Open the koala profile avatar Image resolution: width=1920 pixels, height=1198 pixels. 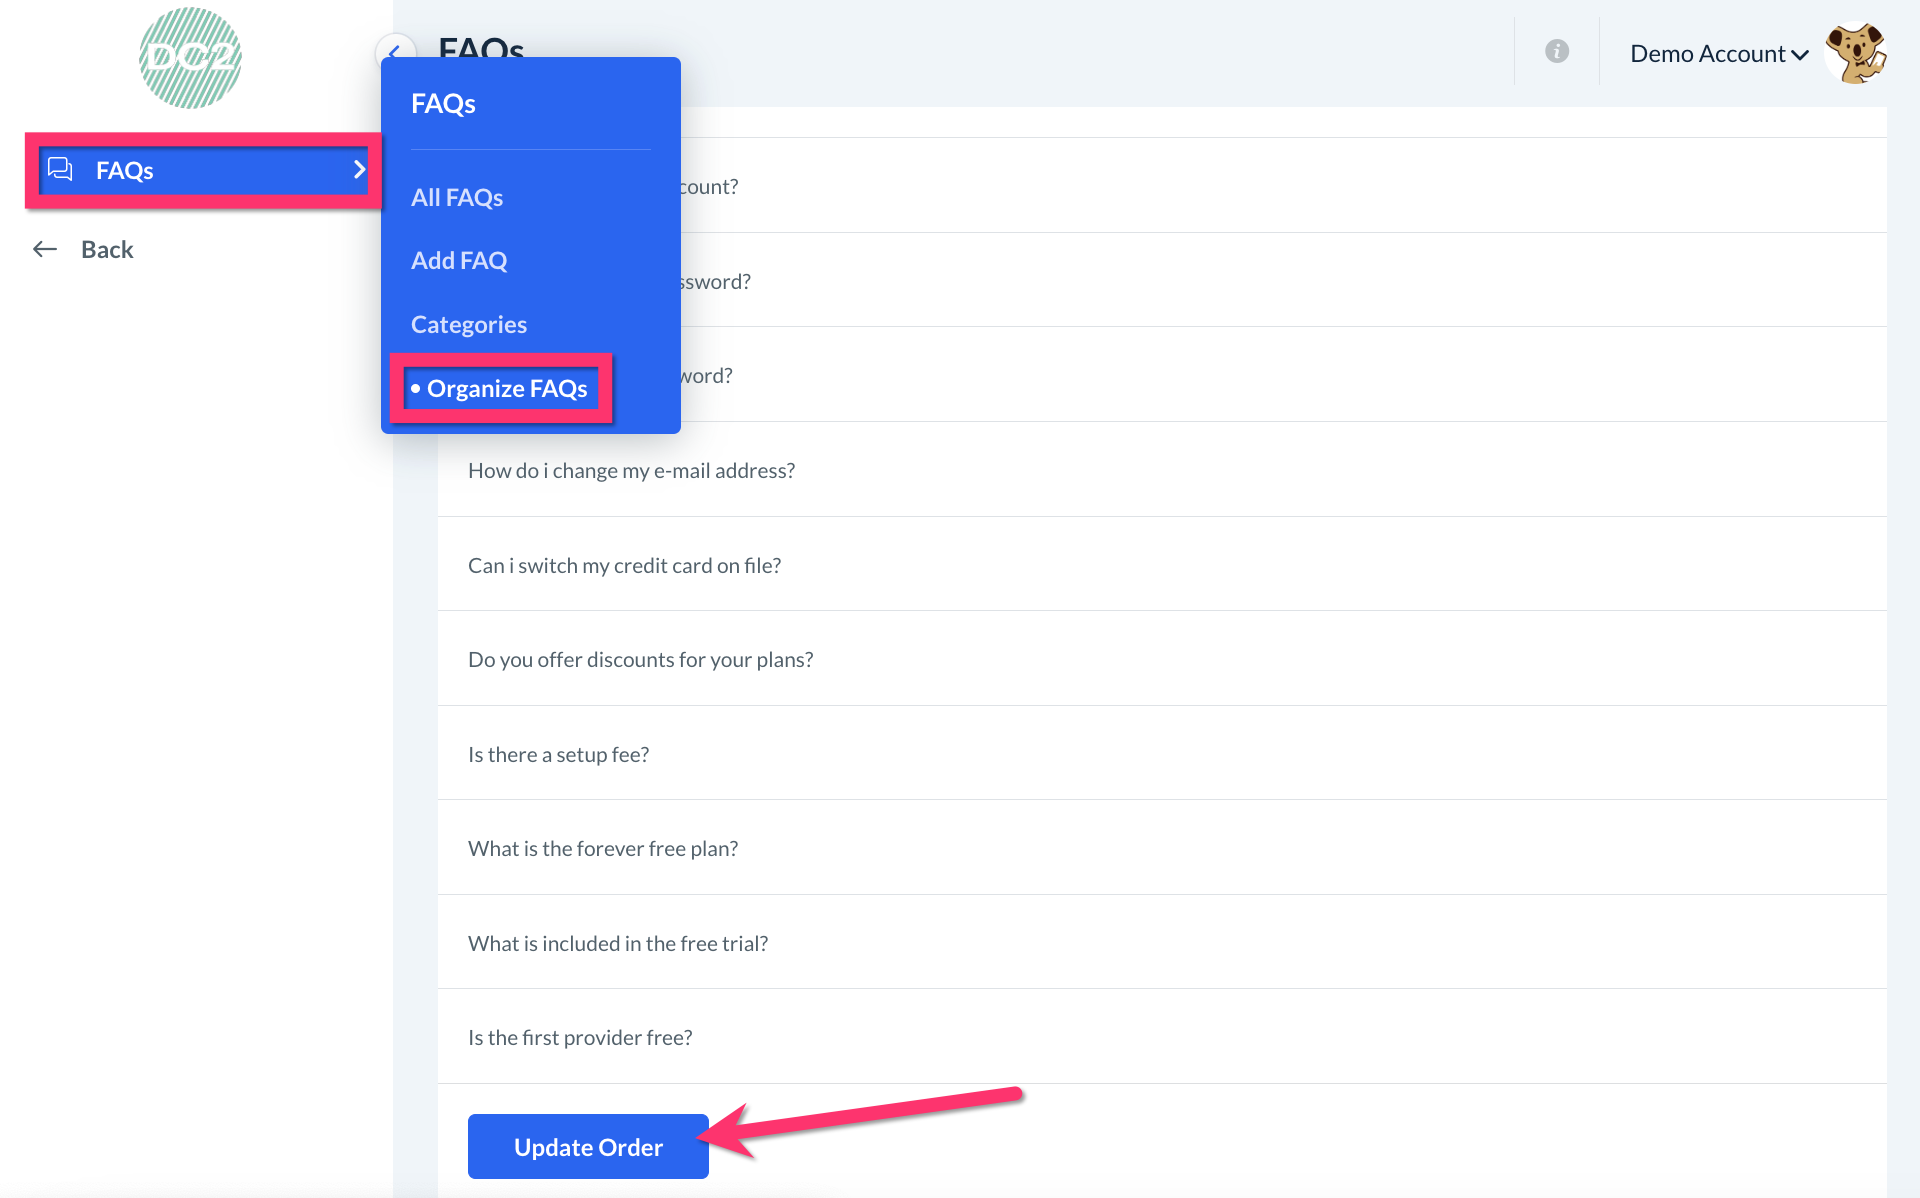tap(1856, 54)
